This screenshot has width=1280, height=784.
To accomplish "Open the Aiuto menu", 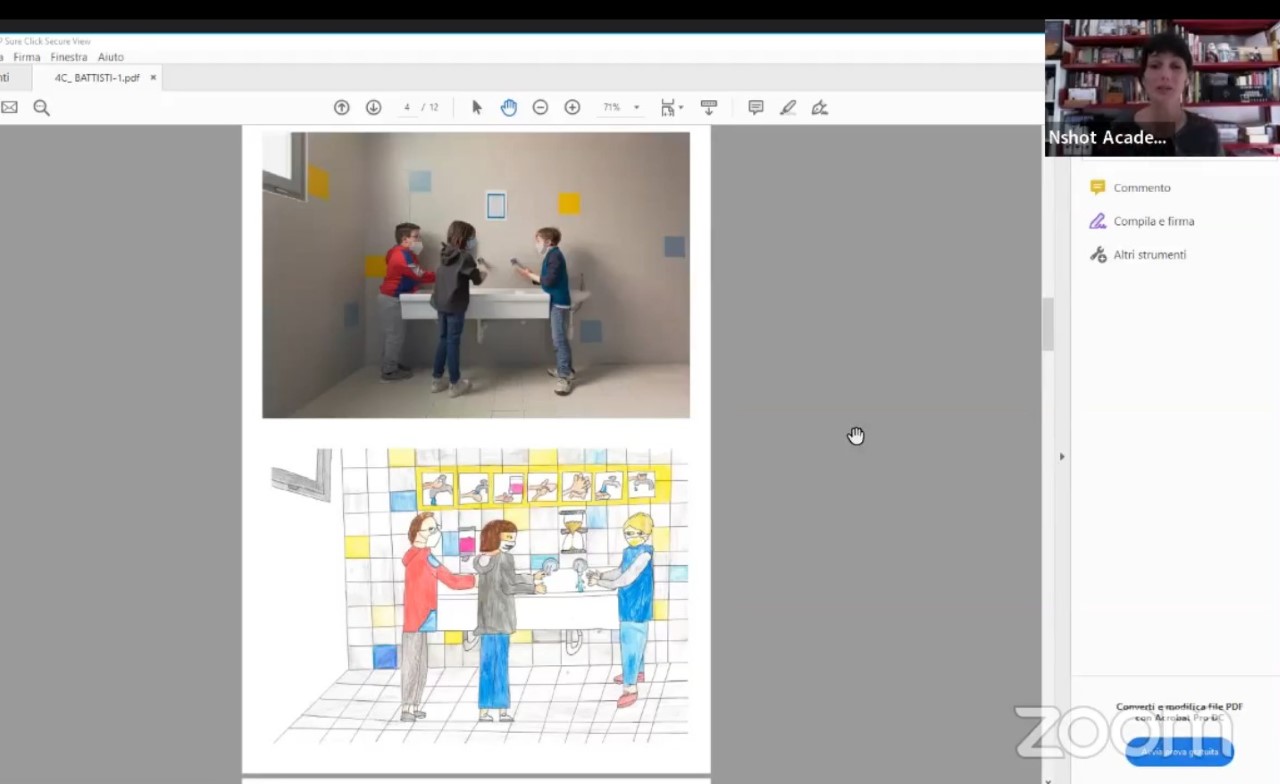I will point(111,57).
